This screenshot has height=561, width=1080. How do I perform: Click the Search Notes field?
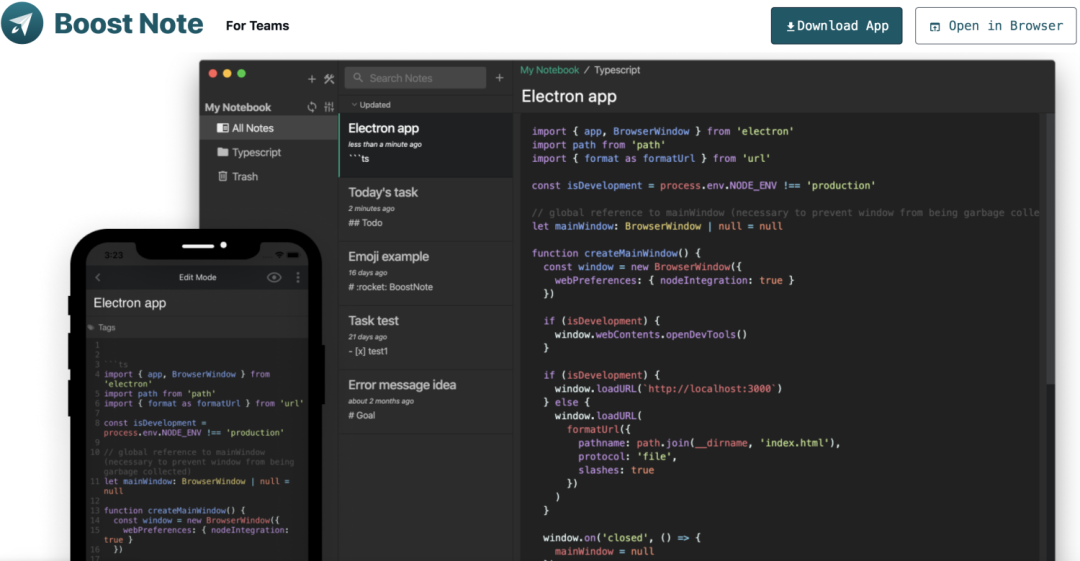[x=415, y=78]
